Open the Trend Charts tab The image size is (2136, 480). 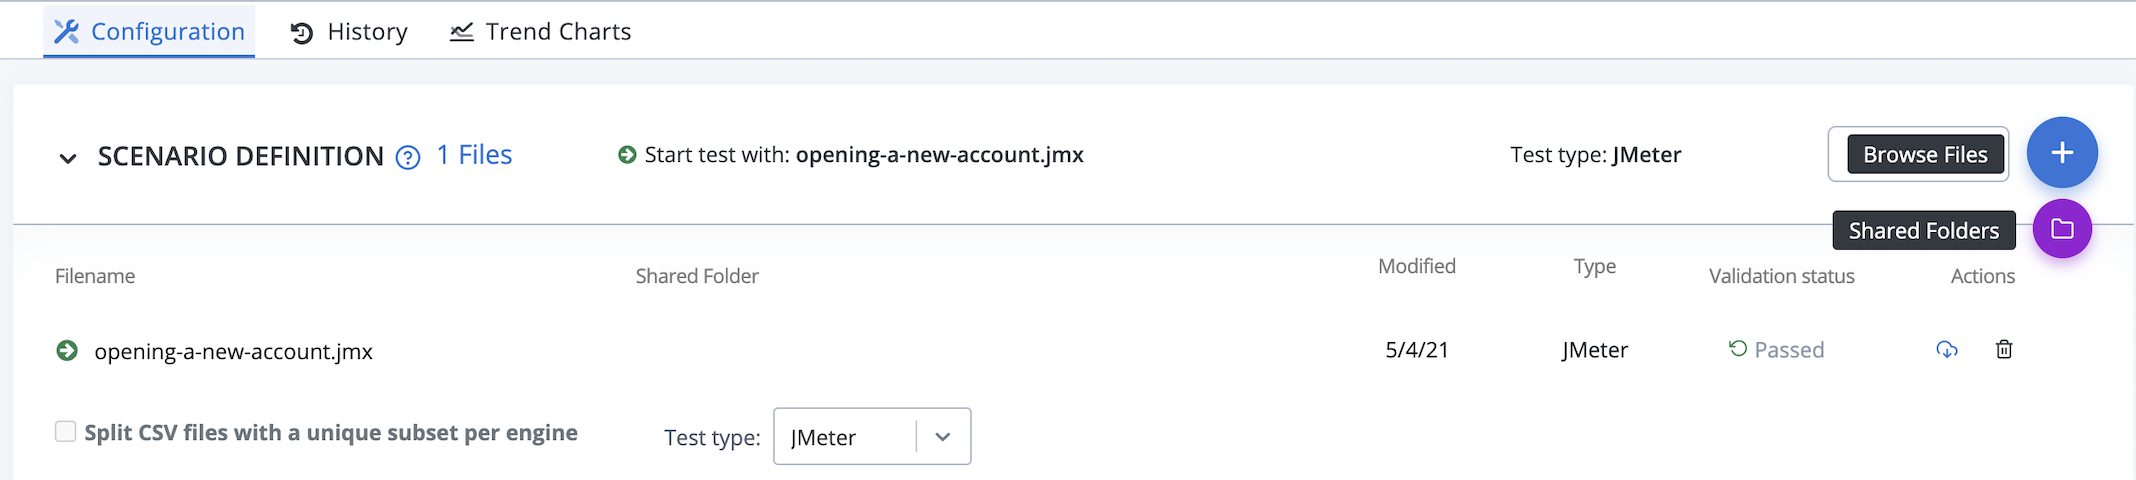541,32
